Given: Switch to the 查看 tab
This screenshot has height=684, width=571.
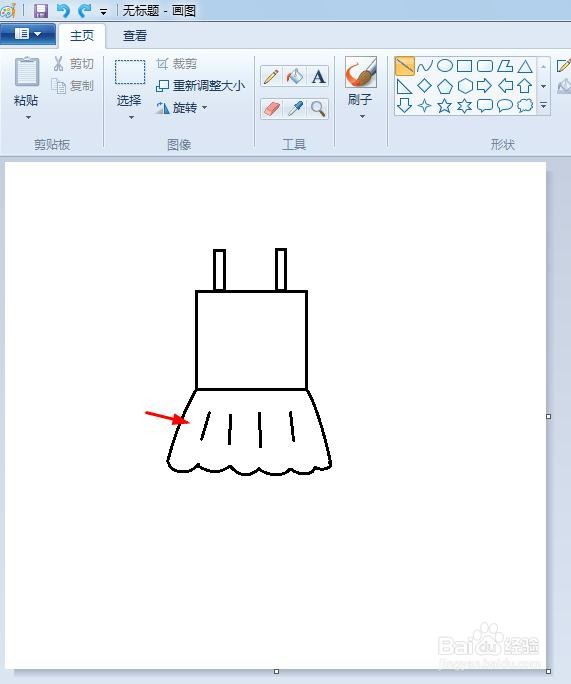Looking at the screenshot, I should point(135,35).
